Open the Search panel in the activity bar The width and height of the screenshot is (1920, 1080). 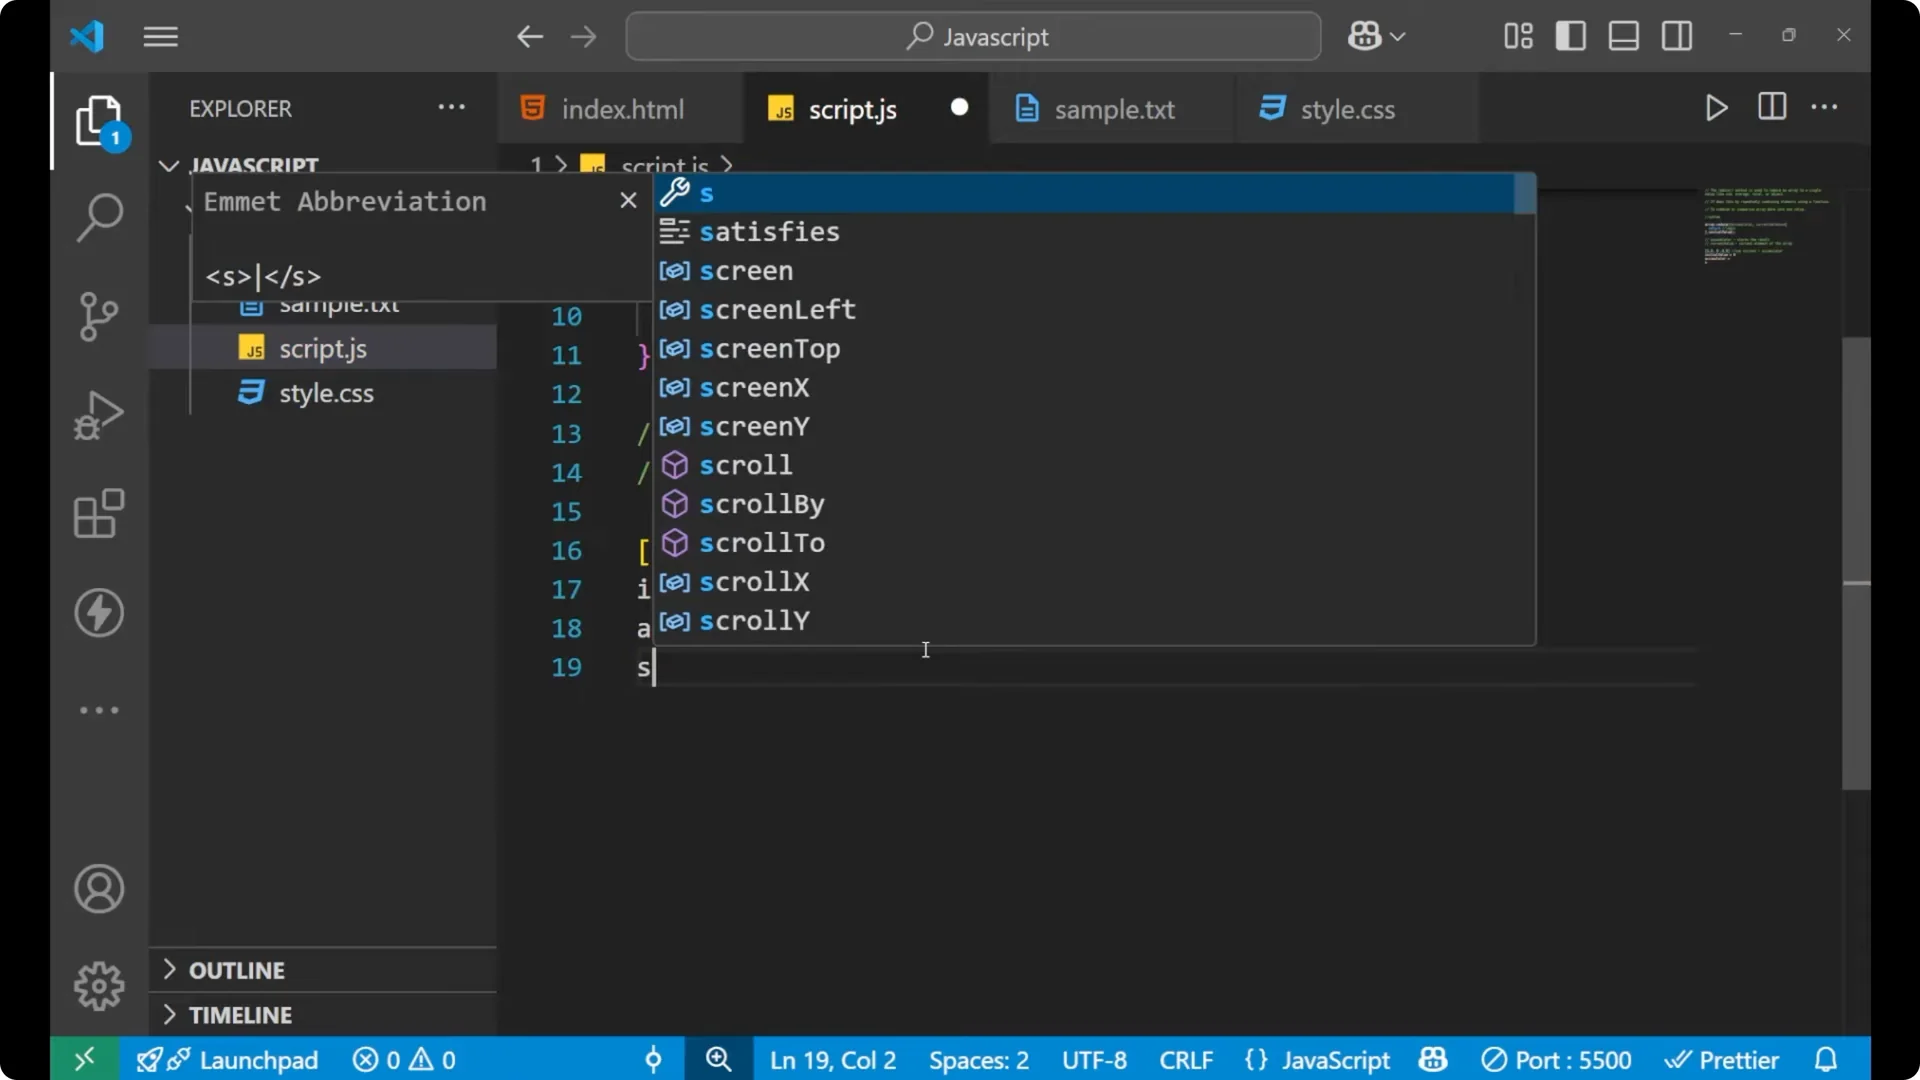(x=98, y=217)
